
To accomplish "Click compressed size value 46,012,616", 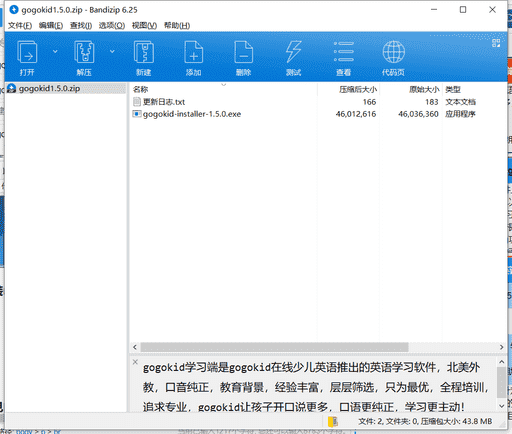I will click(x=356, y=114).
